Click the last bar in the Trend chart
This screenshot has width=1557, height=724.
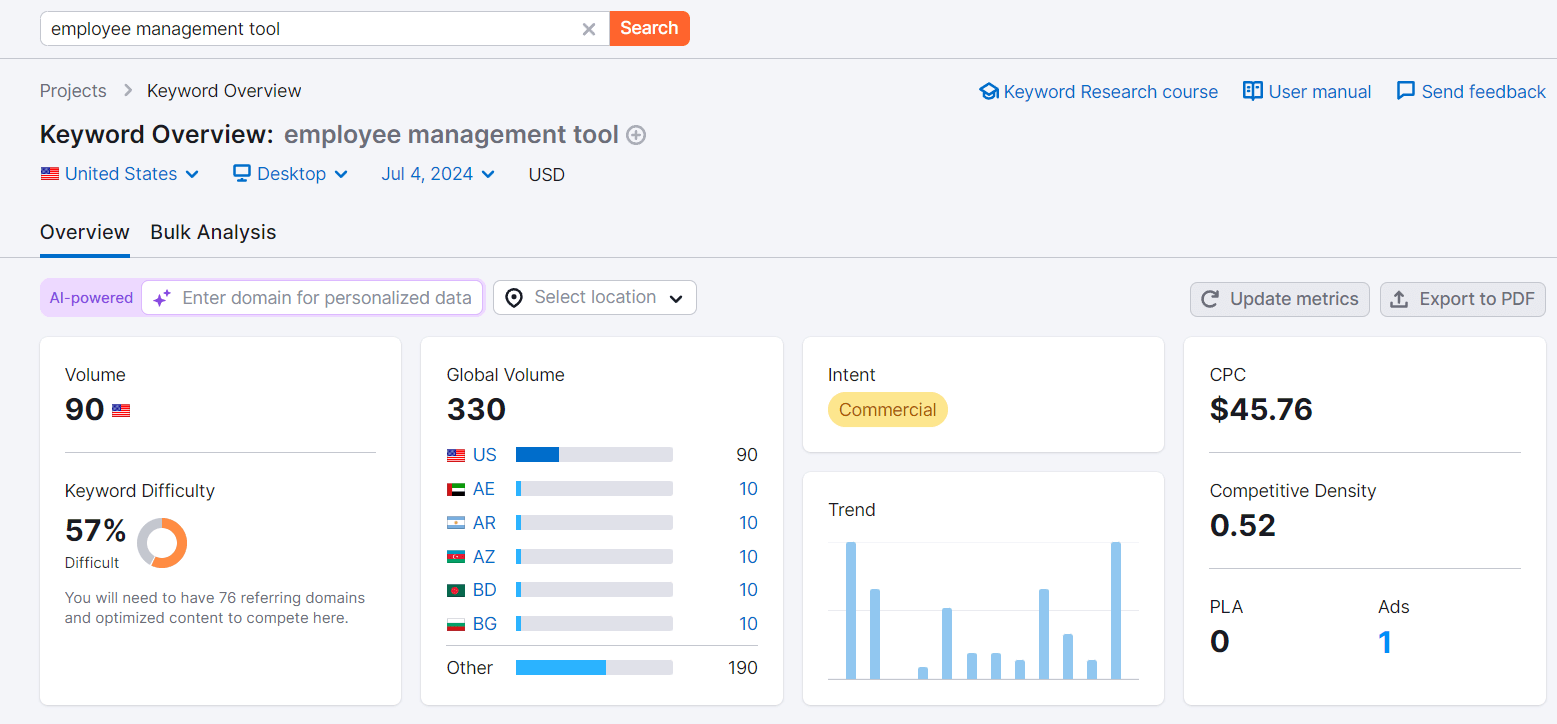1116,611
